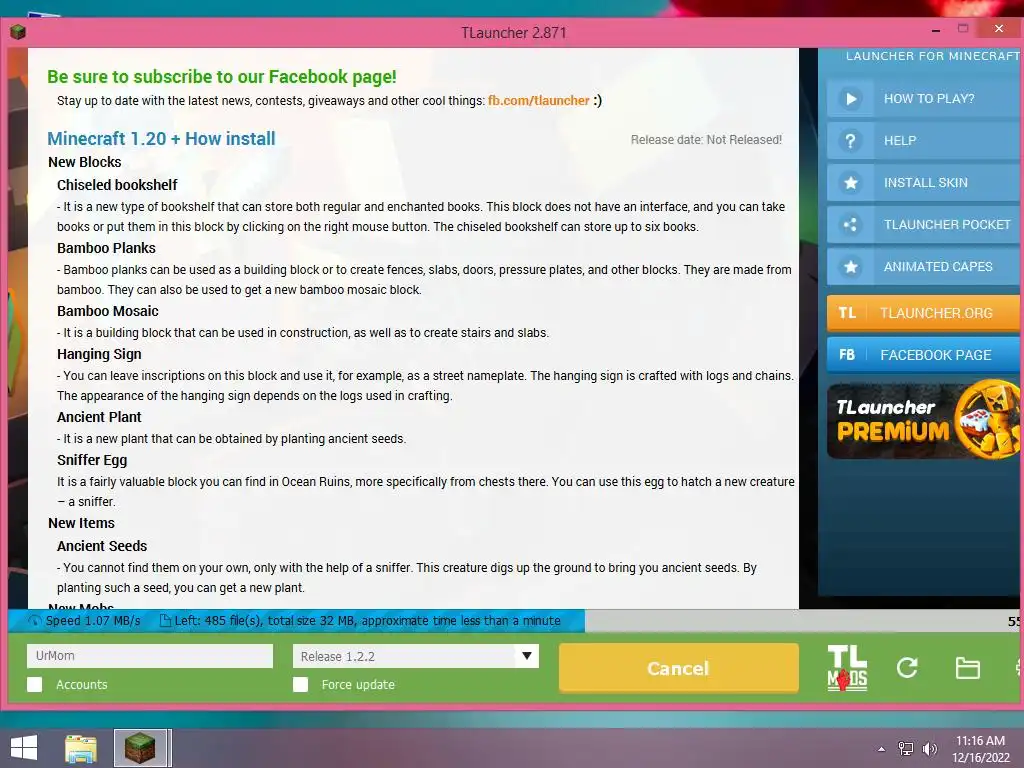The image size is (1024, 768).
Task: Click the Hanging Sign heading
Action: coord(99,354)
